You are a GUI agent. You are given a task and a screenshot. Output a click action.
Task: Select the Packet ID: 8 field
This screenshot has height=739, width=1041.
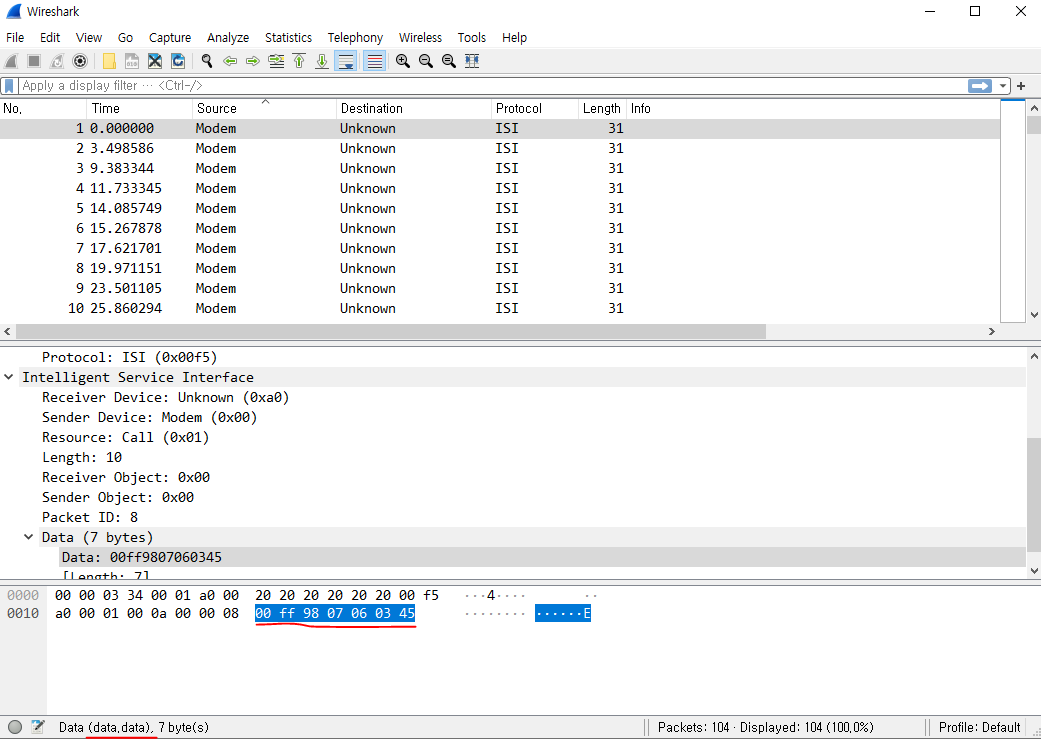90,517
